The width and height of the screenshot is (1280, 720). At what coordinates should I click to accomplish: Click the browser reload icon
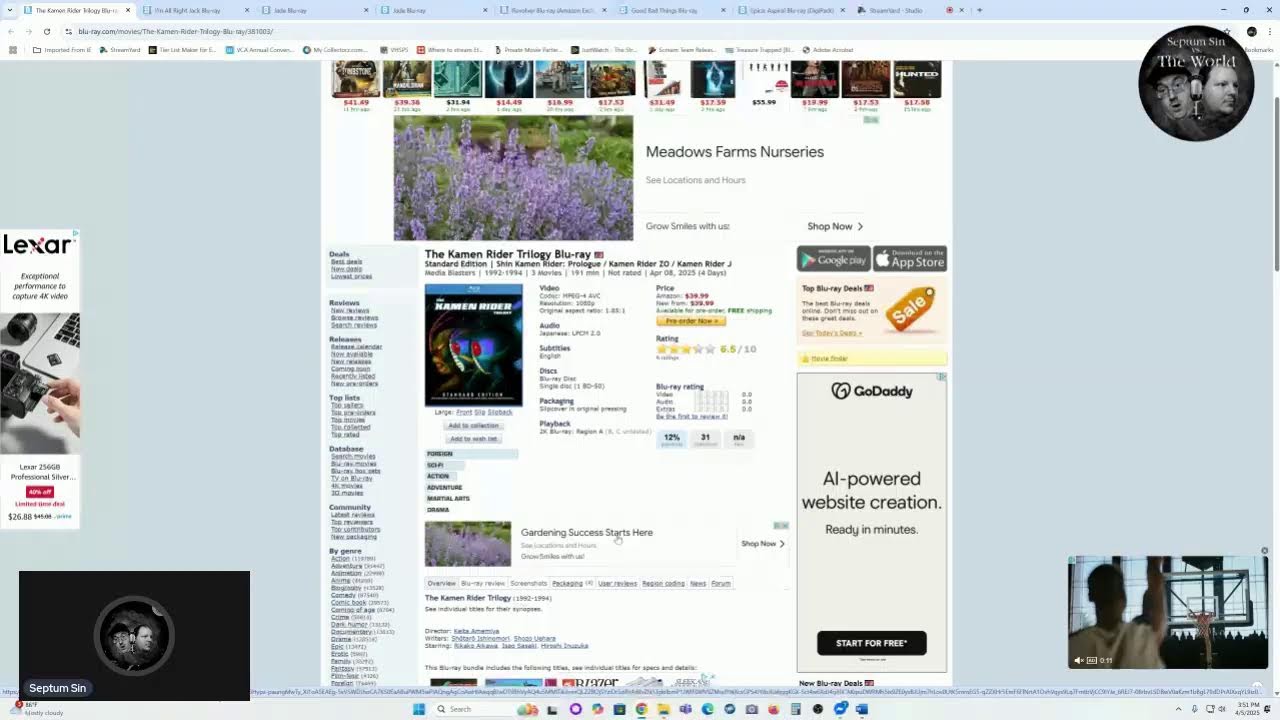click(x=46, y=31)
